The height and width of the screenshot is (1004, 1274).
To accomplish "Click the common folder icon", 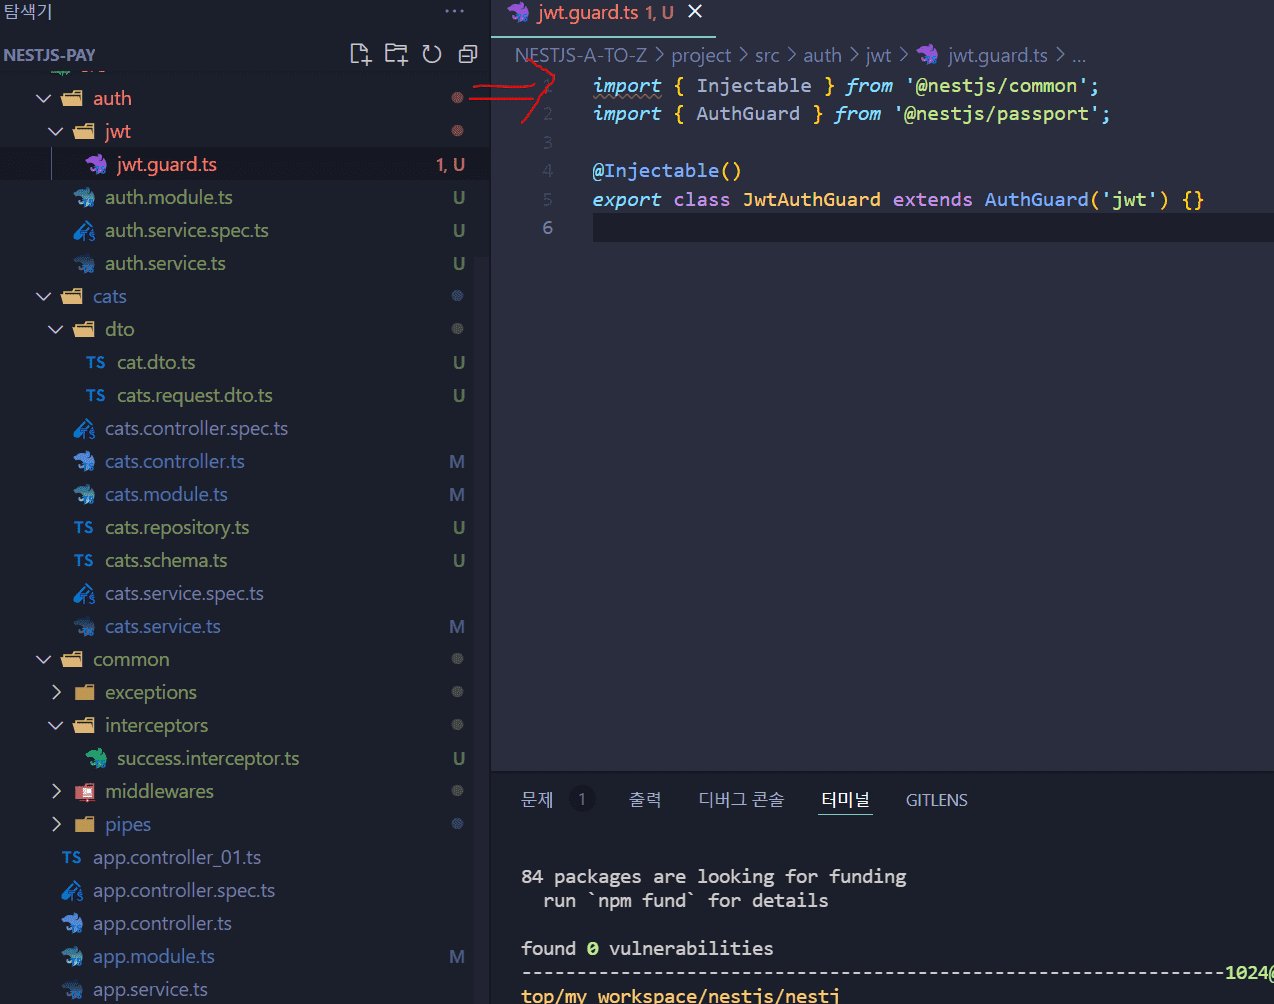I will (x=72, y=659).
